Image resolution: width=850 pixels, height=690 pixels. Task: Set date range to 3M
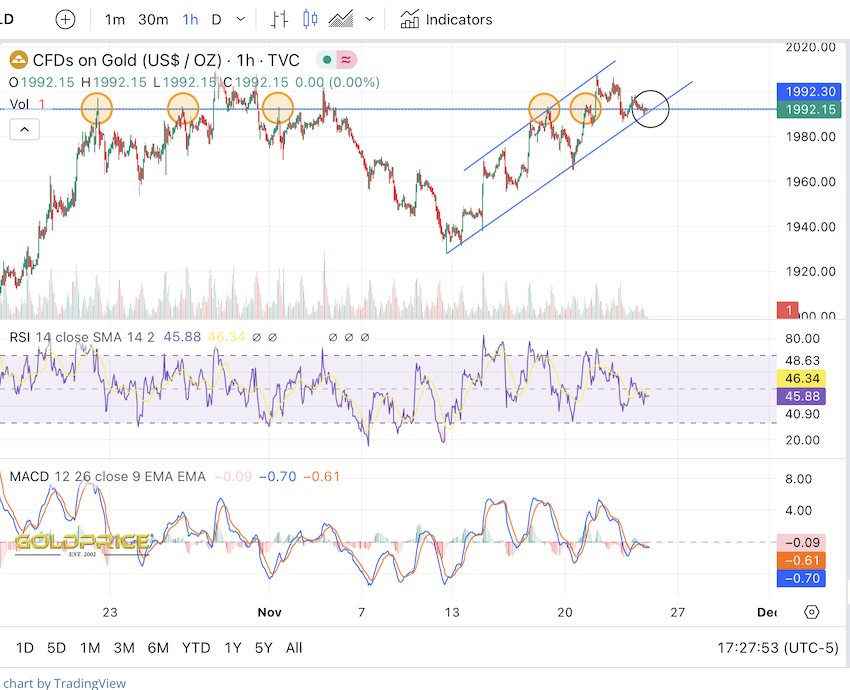coord(124,647)
